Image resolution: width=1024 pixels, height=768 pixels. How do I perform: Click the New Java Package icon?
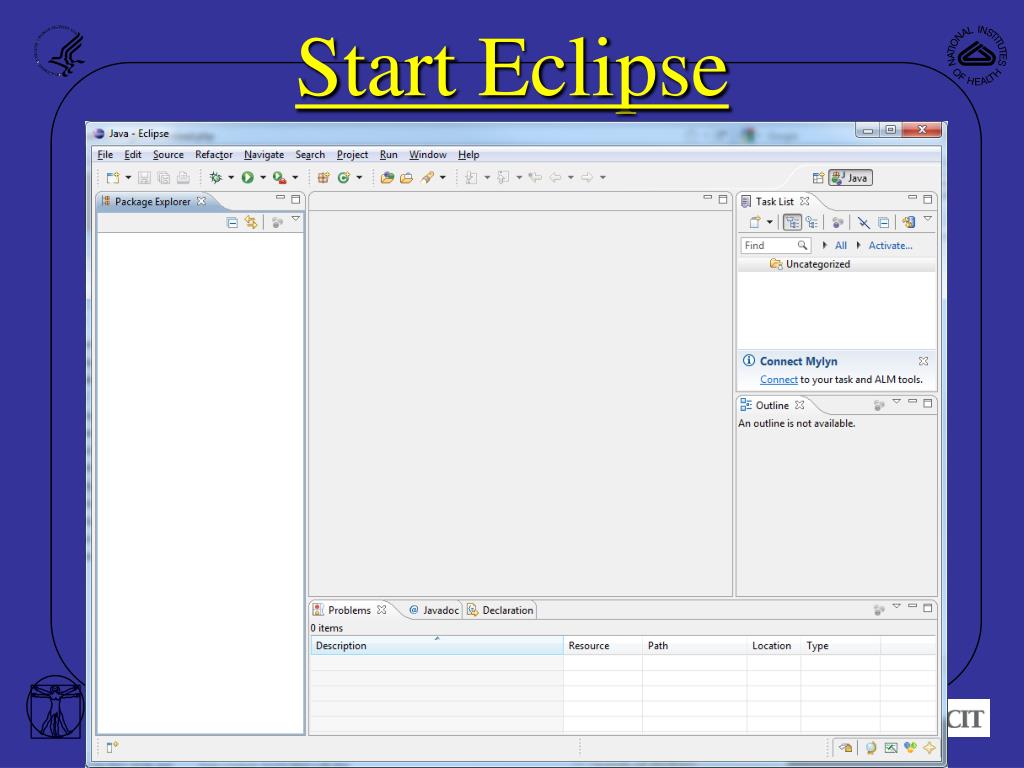pos(323,178)
